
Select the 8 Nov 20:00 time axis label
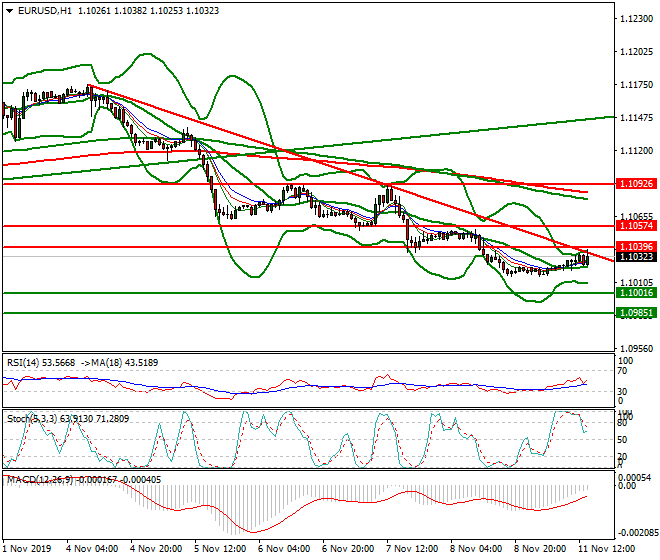[540, 549]
